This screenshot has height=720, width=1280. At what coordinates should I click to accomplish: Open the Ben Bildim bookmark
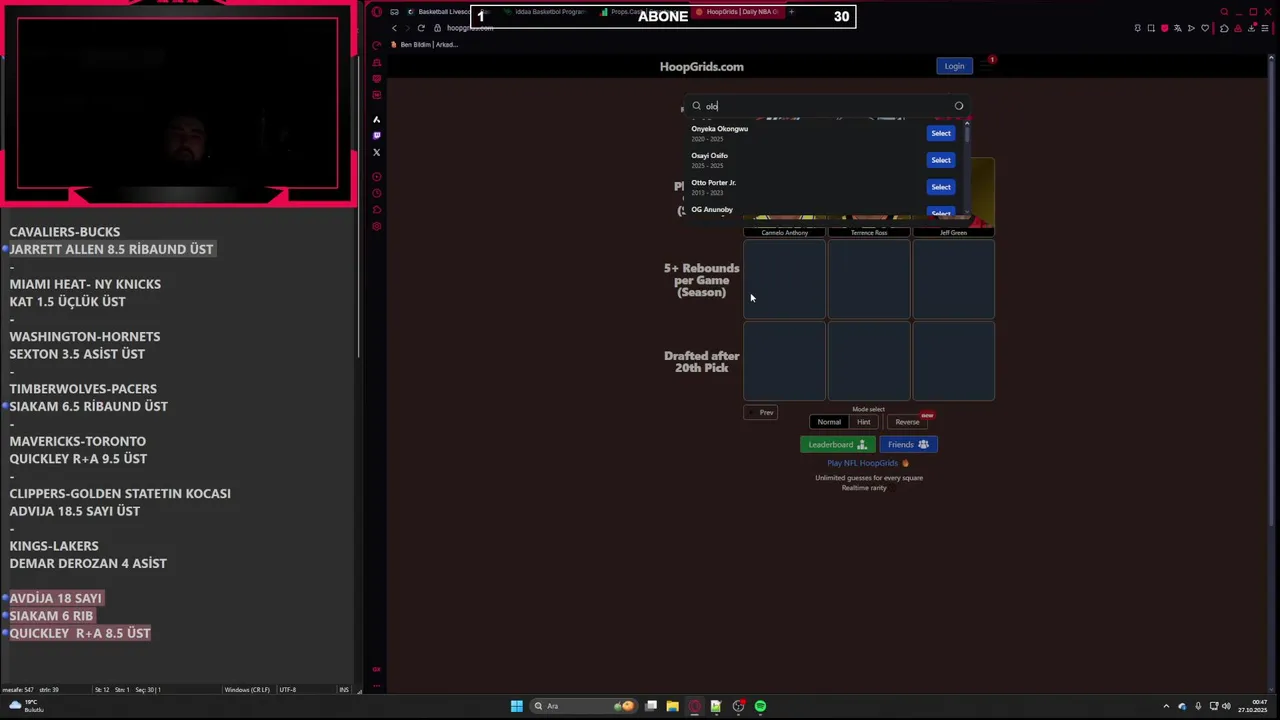click(424, 44)
